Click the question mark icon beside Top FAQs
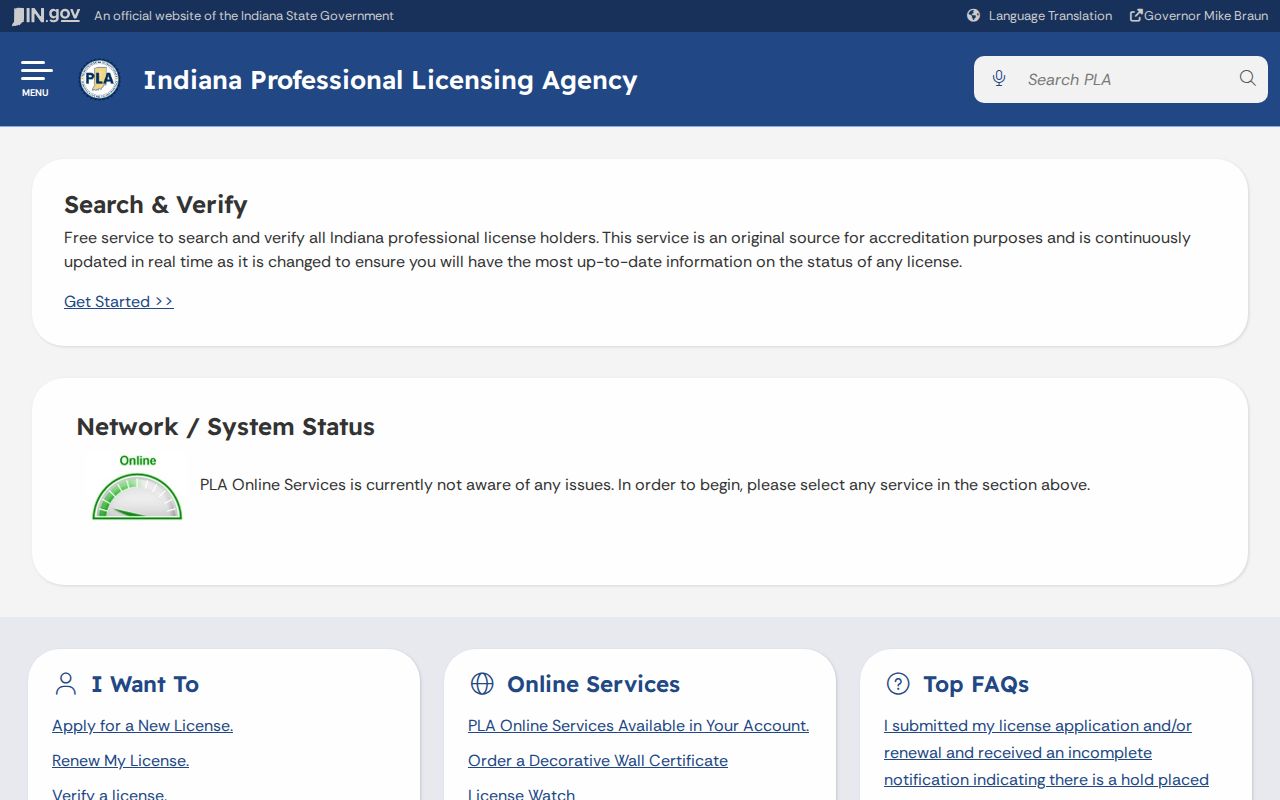The height and width of the screenshot is (800, 1280). tap(898, 684)
